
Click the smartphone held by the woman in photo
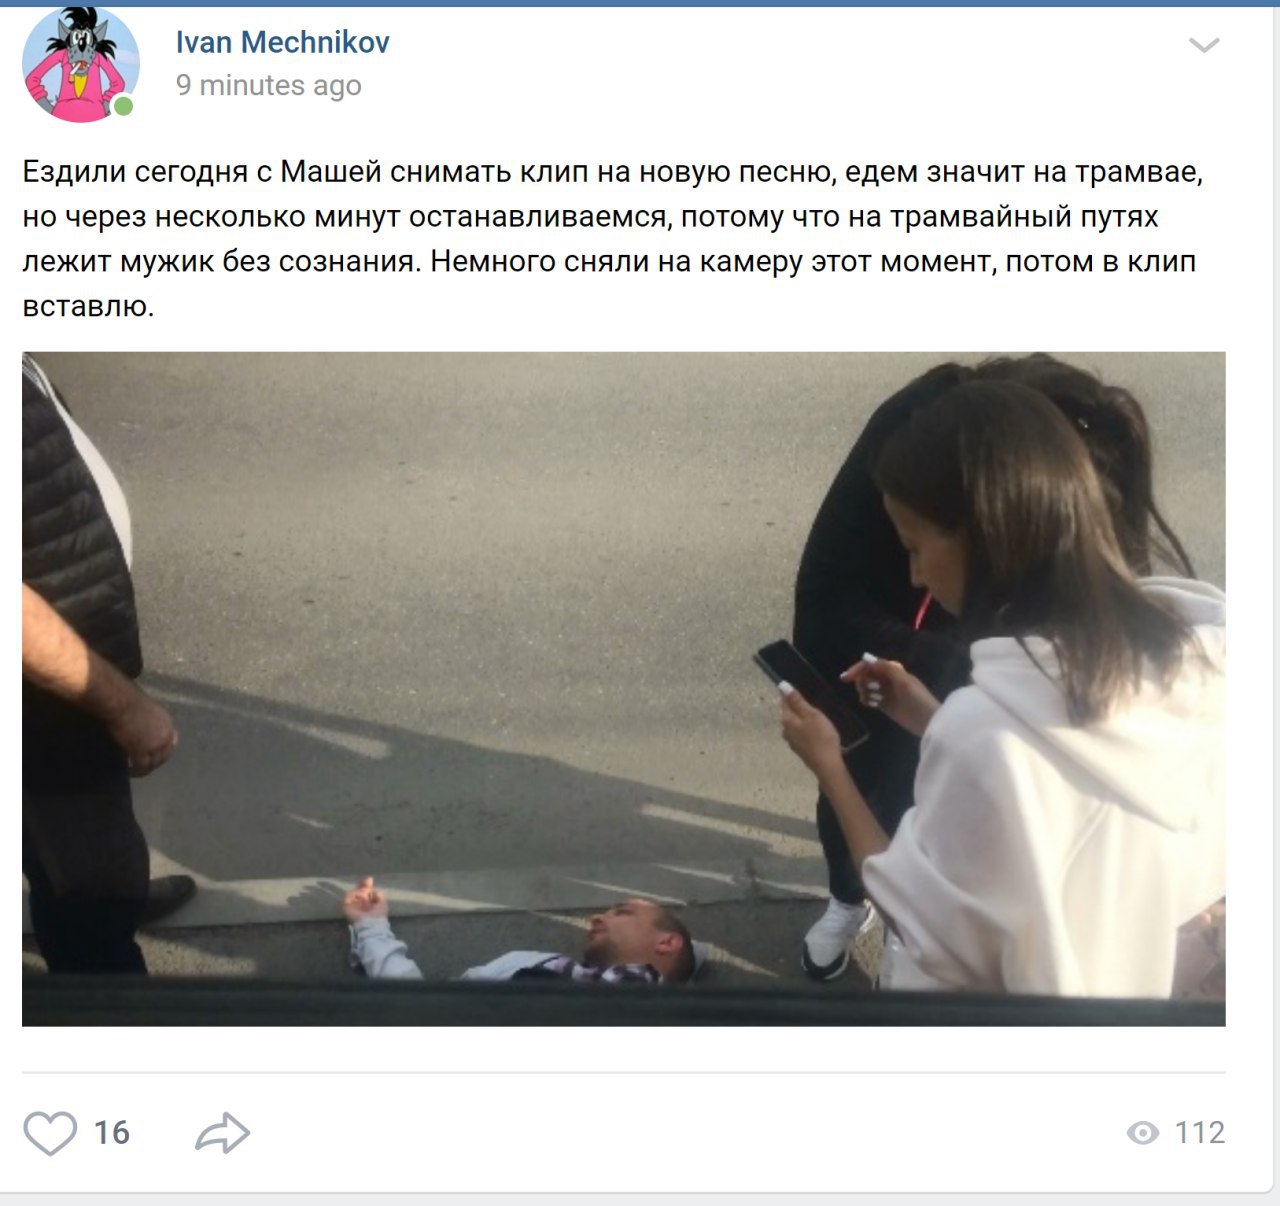(810, 693)
